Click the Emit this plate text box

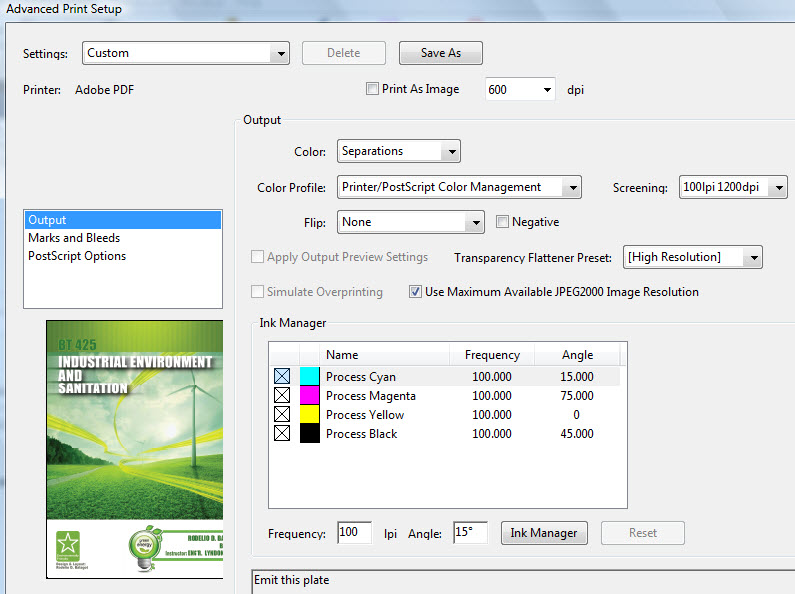tap(523, 581)
